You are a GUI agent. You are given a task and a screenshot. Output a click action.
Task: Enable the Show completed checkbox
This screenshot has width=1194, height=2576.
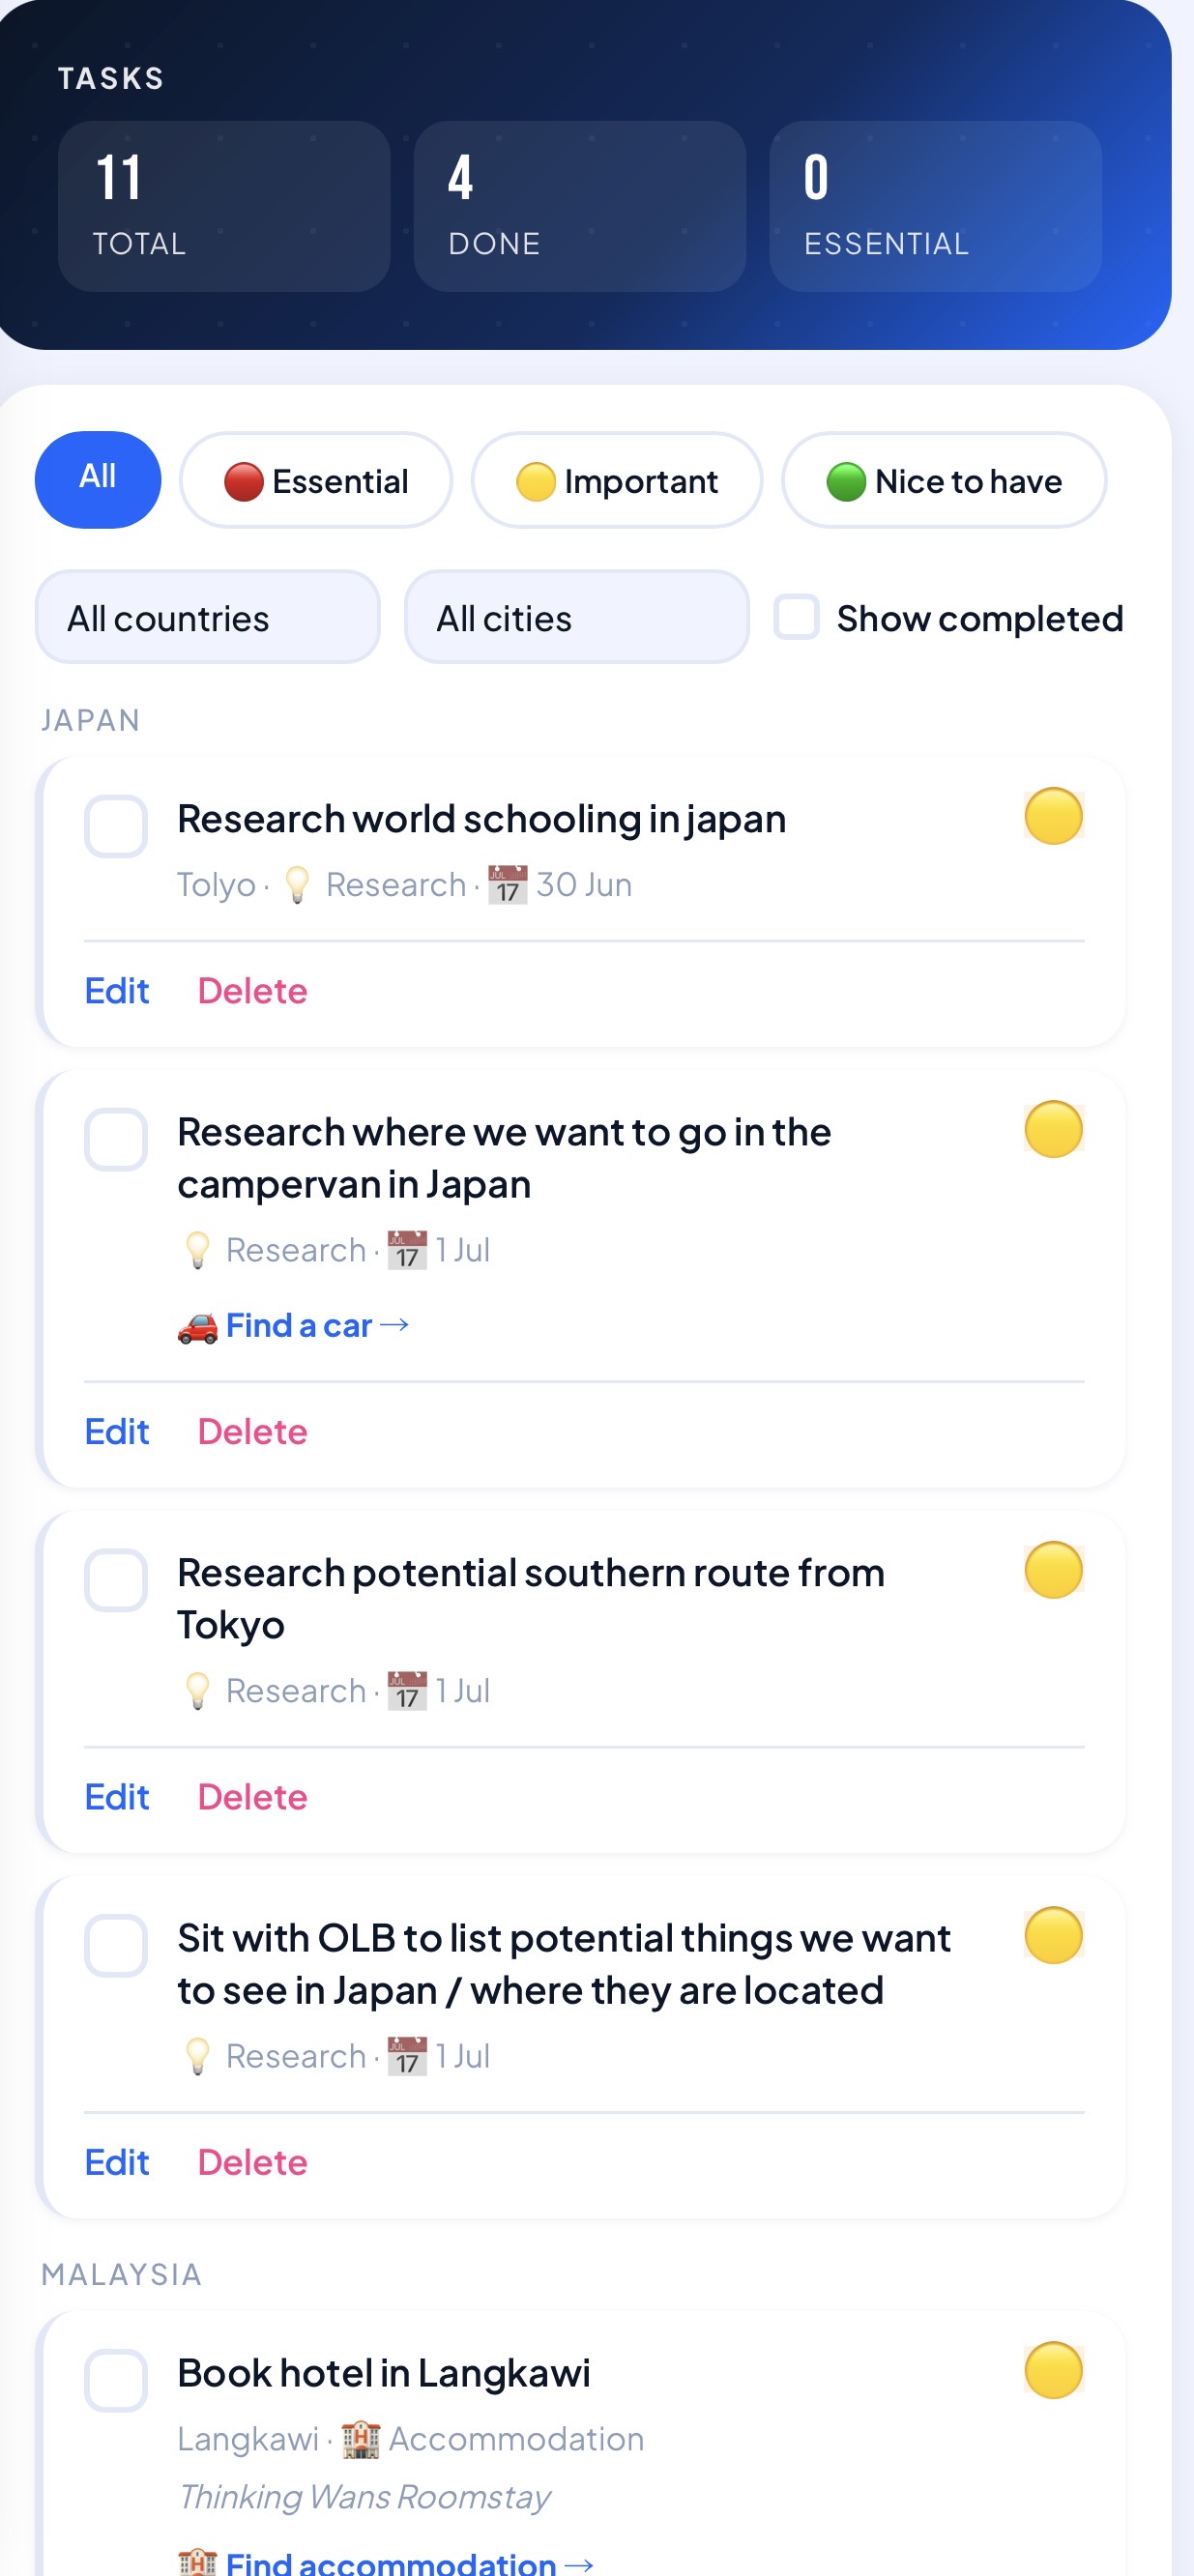(796, 617)
